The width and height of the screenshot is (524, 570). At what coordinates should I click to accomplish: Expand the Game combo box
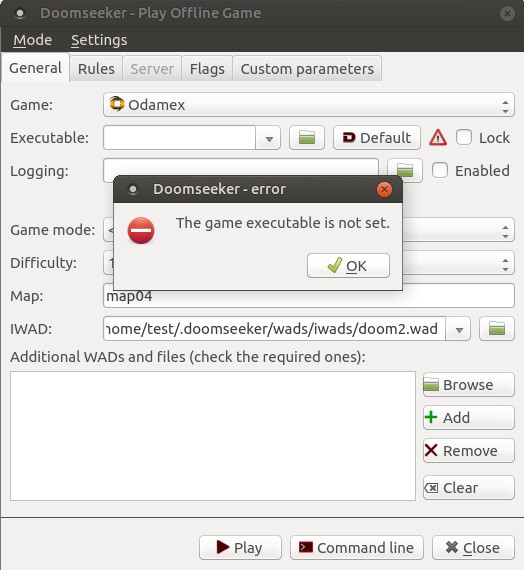click(x=308, y=105)
